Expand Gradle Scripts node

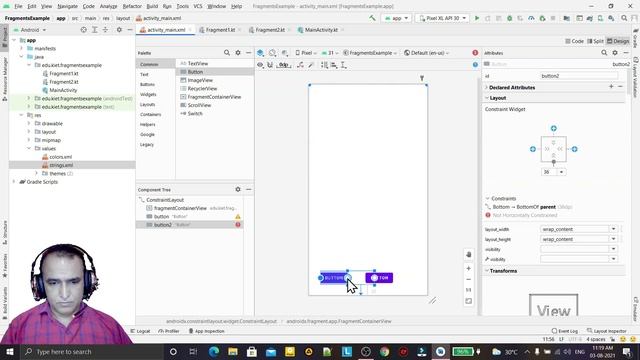[x=14, y=182]
